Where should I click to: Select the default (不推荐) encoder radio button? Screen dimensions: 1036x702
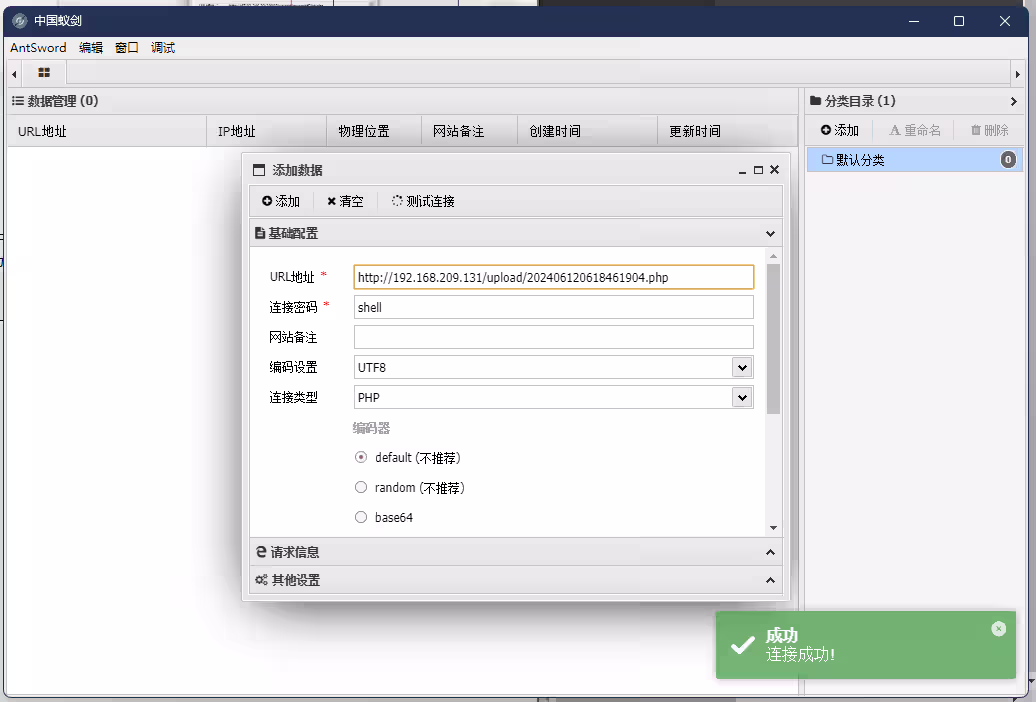360,457
